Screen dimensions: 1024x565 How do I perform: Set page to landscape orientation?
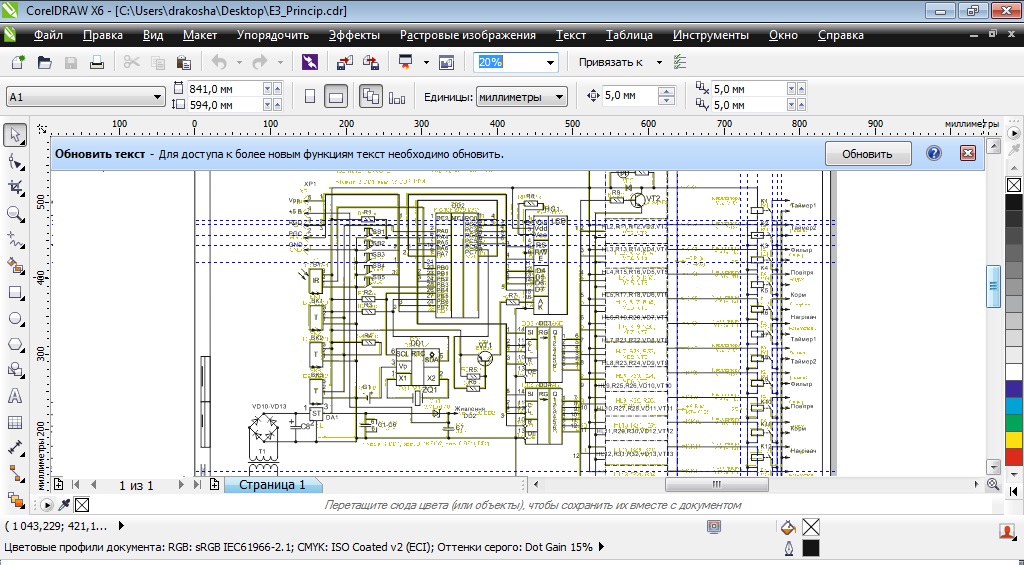coord(336,97)
